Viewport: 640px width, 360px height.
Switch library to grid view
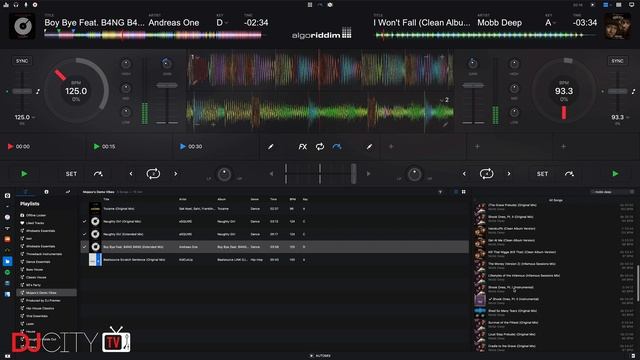coord(464,192)
